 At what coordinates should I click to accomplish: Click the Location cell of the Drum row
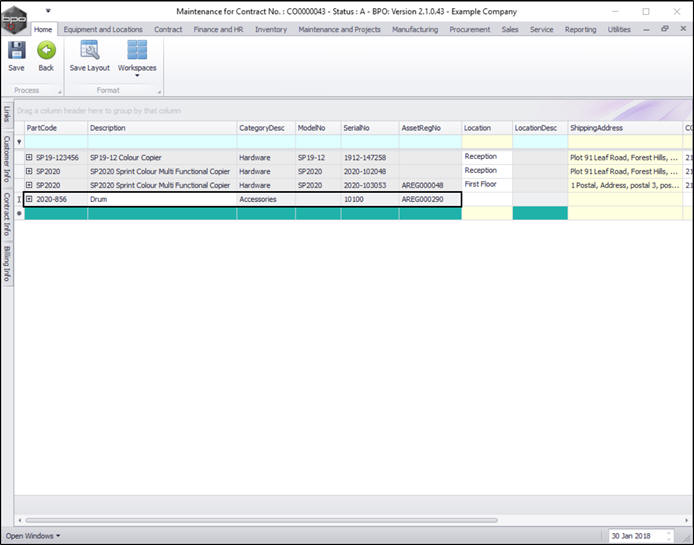pos(487,199)
